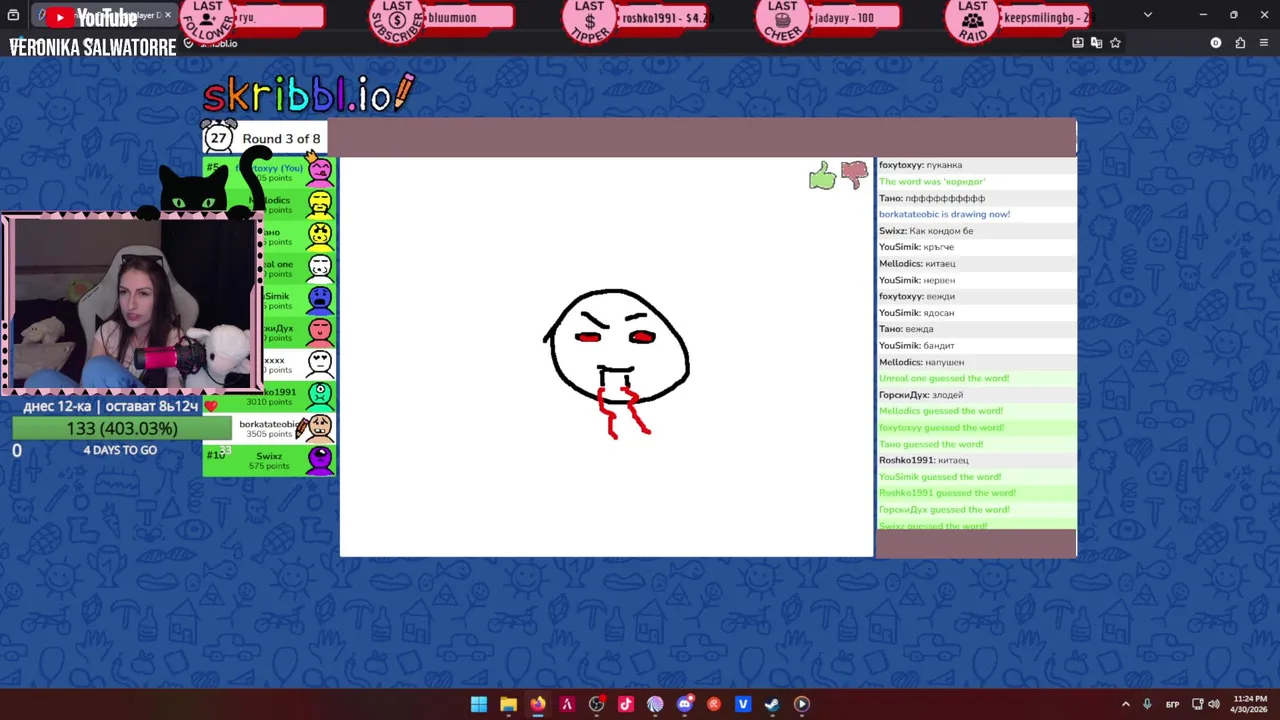This screenshot has height=720, width=1280.
Task: Open the TikTok taskbar icon
Action: 625,704
